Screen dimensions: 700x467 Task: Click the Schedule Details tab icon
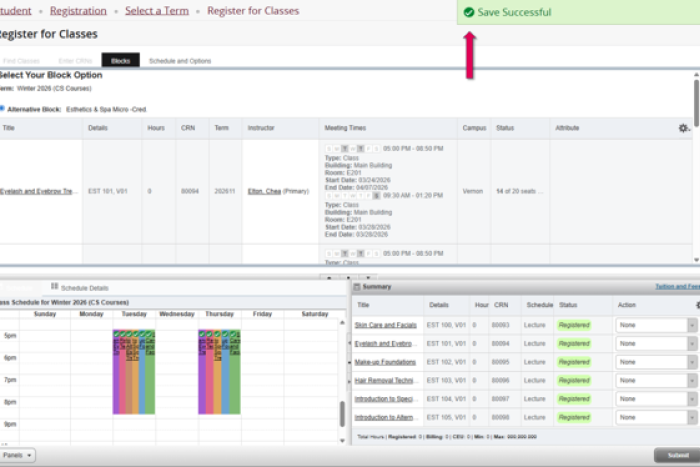click(x=54, y=286)
